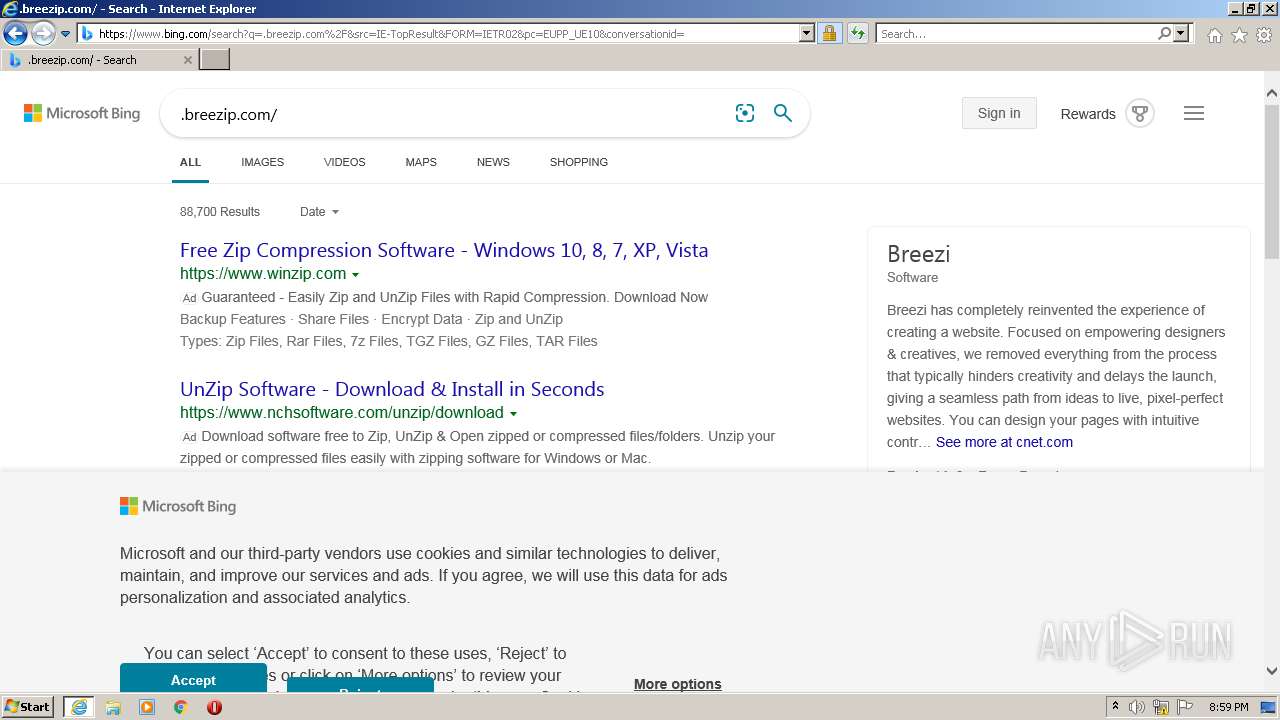1280x720 pixels.
Task: Click the 8:59 PM taskbar clock
Action: click(1228, 707)
